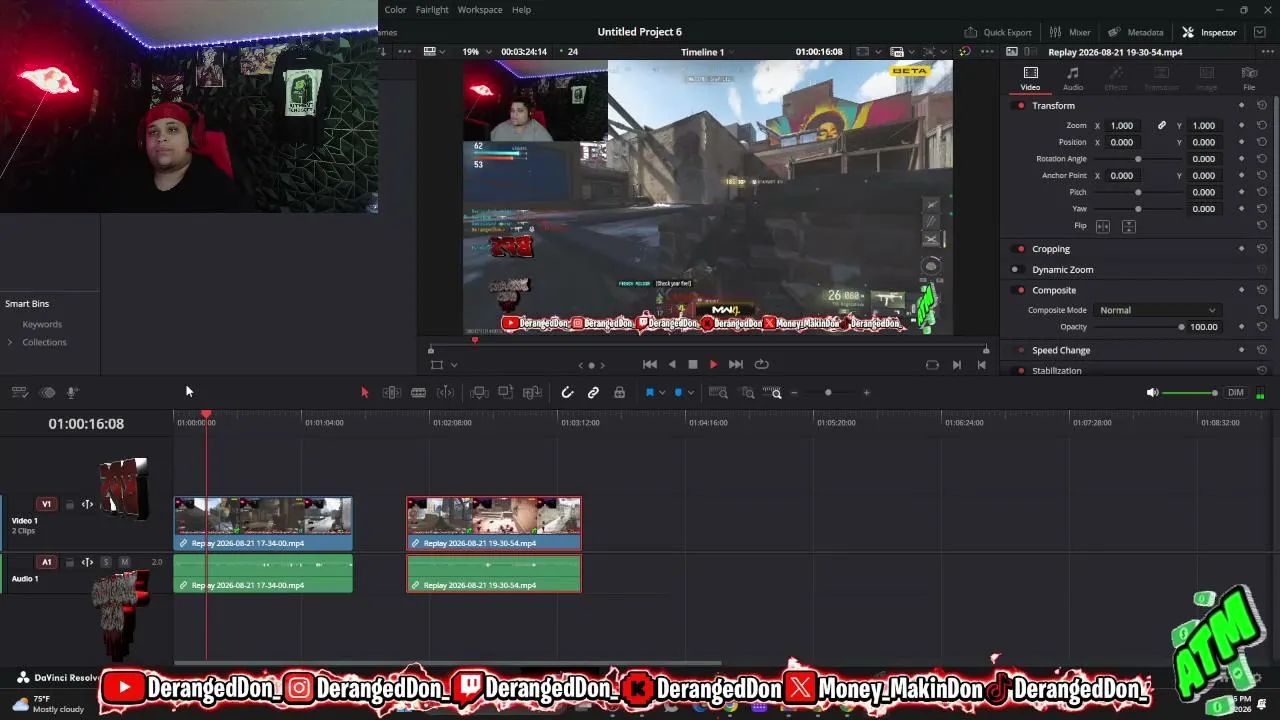Jump to first frame in viewer
Image resolution: width=1280 pixels, height=720 pixels.
(x=650, y=365)
